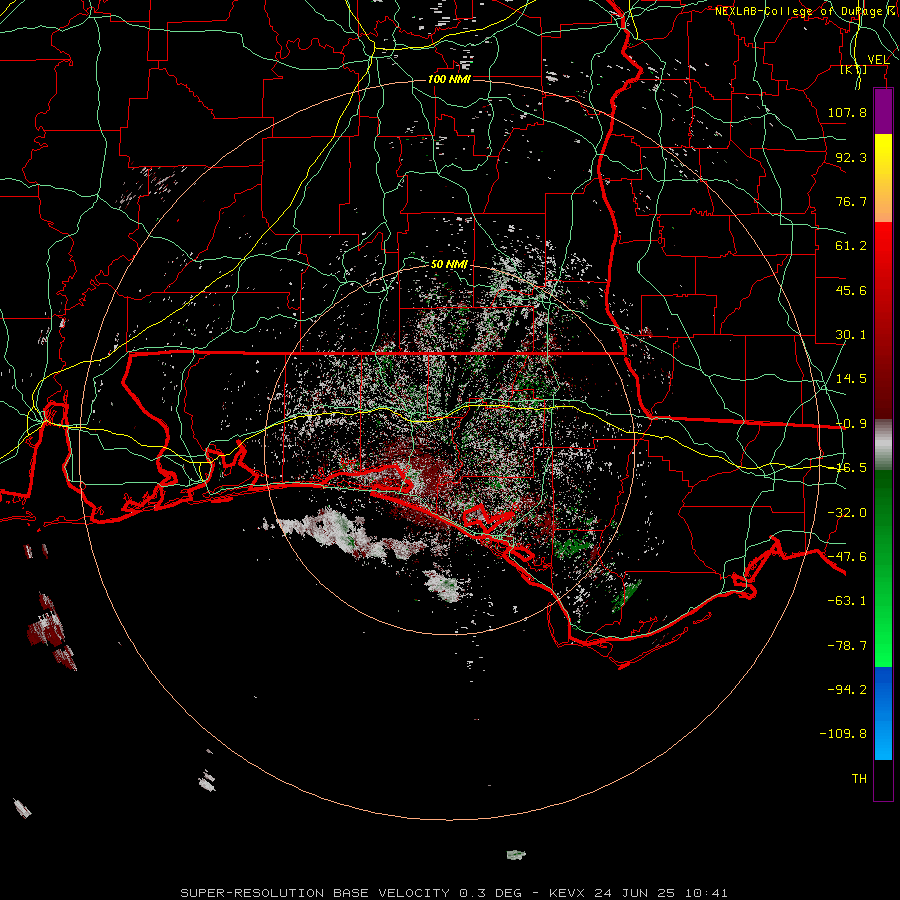Click the -109.8 legend value

pyautogui.click(x=843, y=734)
